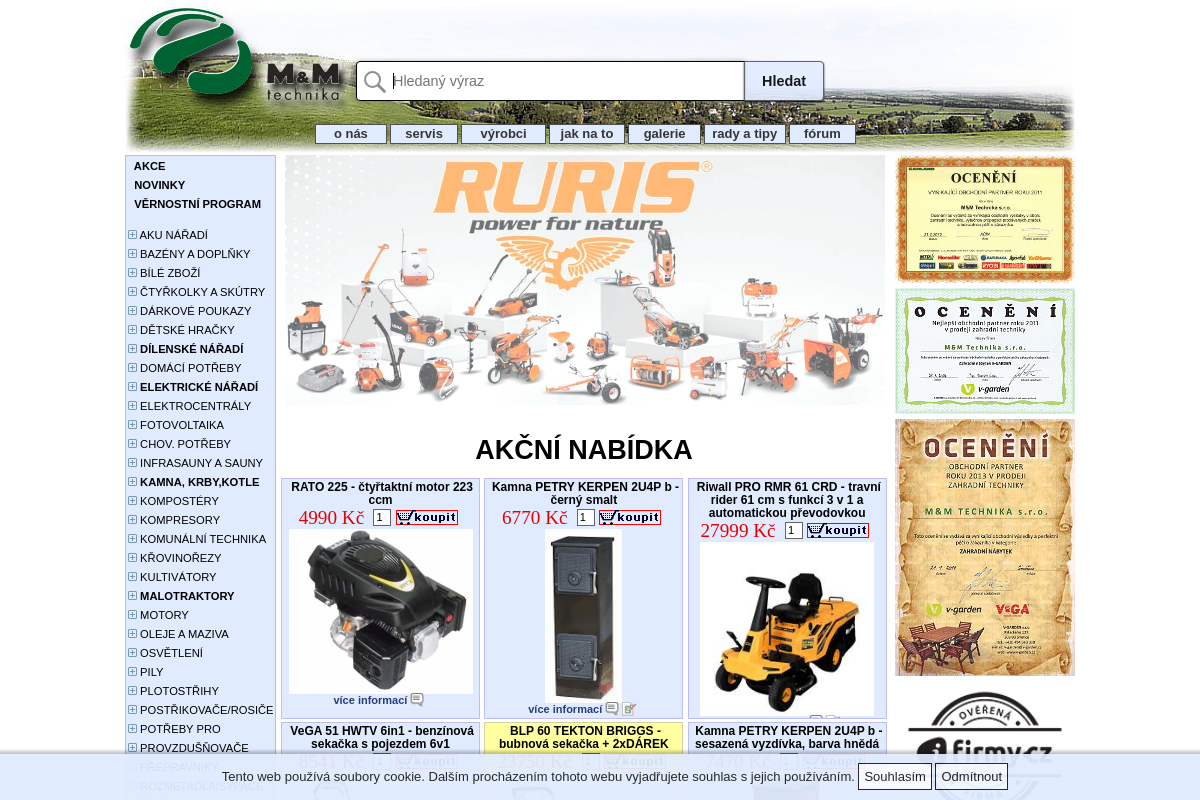Click quantity field for Kamna PETRY black
1200x800 pixels.
click(x=586, y=517)
